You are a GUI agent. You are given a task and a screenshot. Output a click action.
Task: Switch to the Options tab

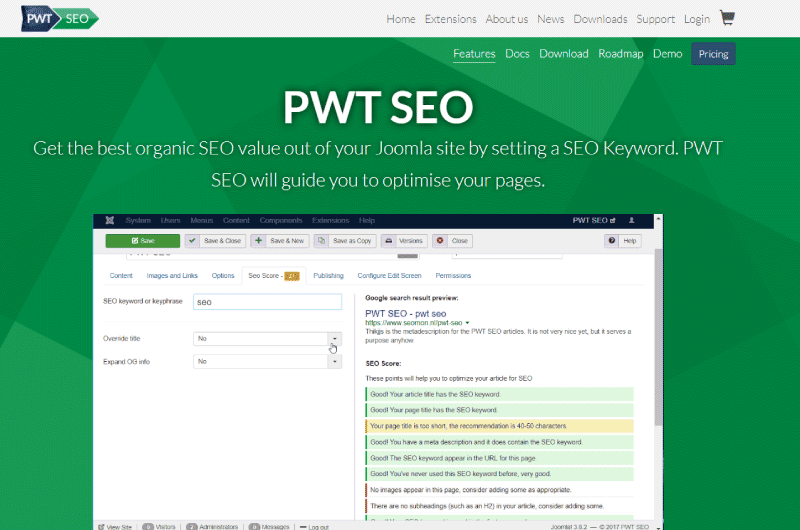click(223, 275)
